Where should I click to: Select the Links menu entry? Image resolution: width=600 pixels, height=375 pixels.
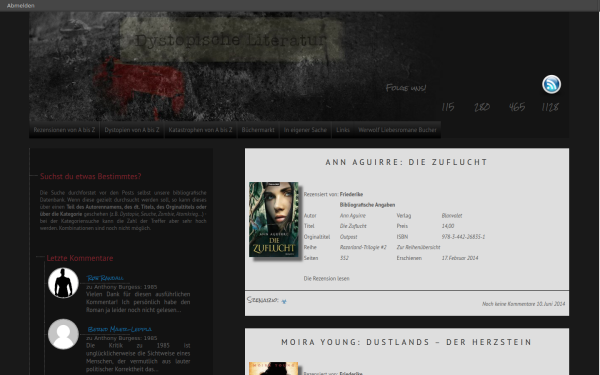click(x=343, y=130)
